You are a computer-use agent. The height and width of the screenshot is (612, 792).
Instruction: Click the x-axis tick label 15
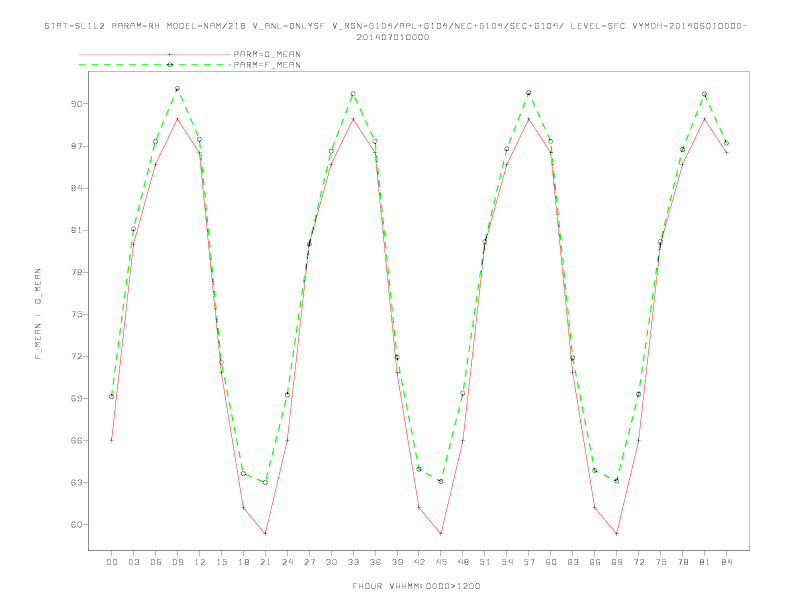pos(221,562)
